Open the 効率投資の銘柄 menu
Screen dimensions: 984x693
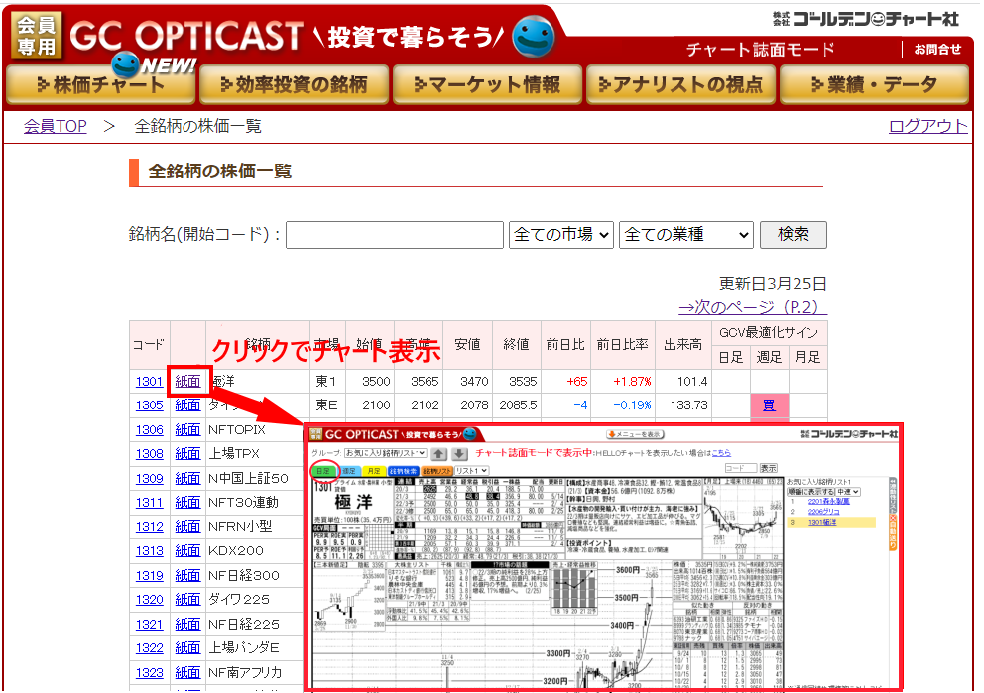(294, 84)
